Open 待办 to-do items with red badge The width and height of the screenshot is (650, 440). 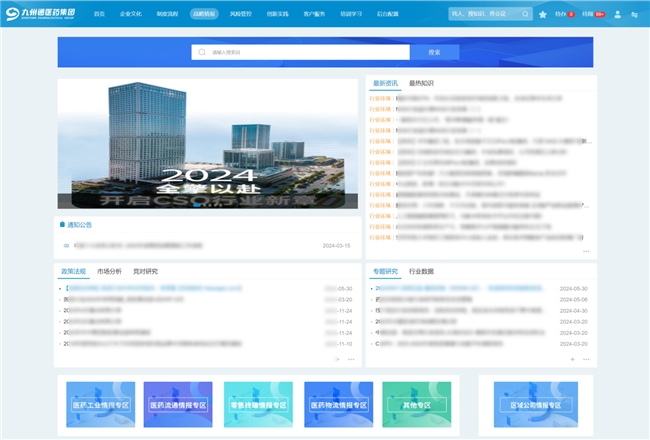pyautogui.click(x=564, y=14)
